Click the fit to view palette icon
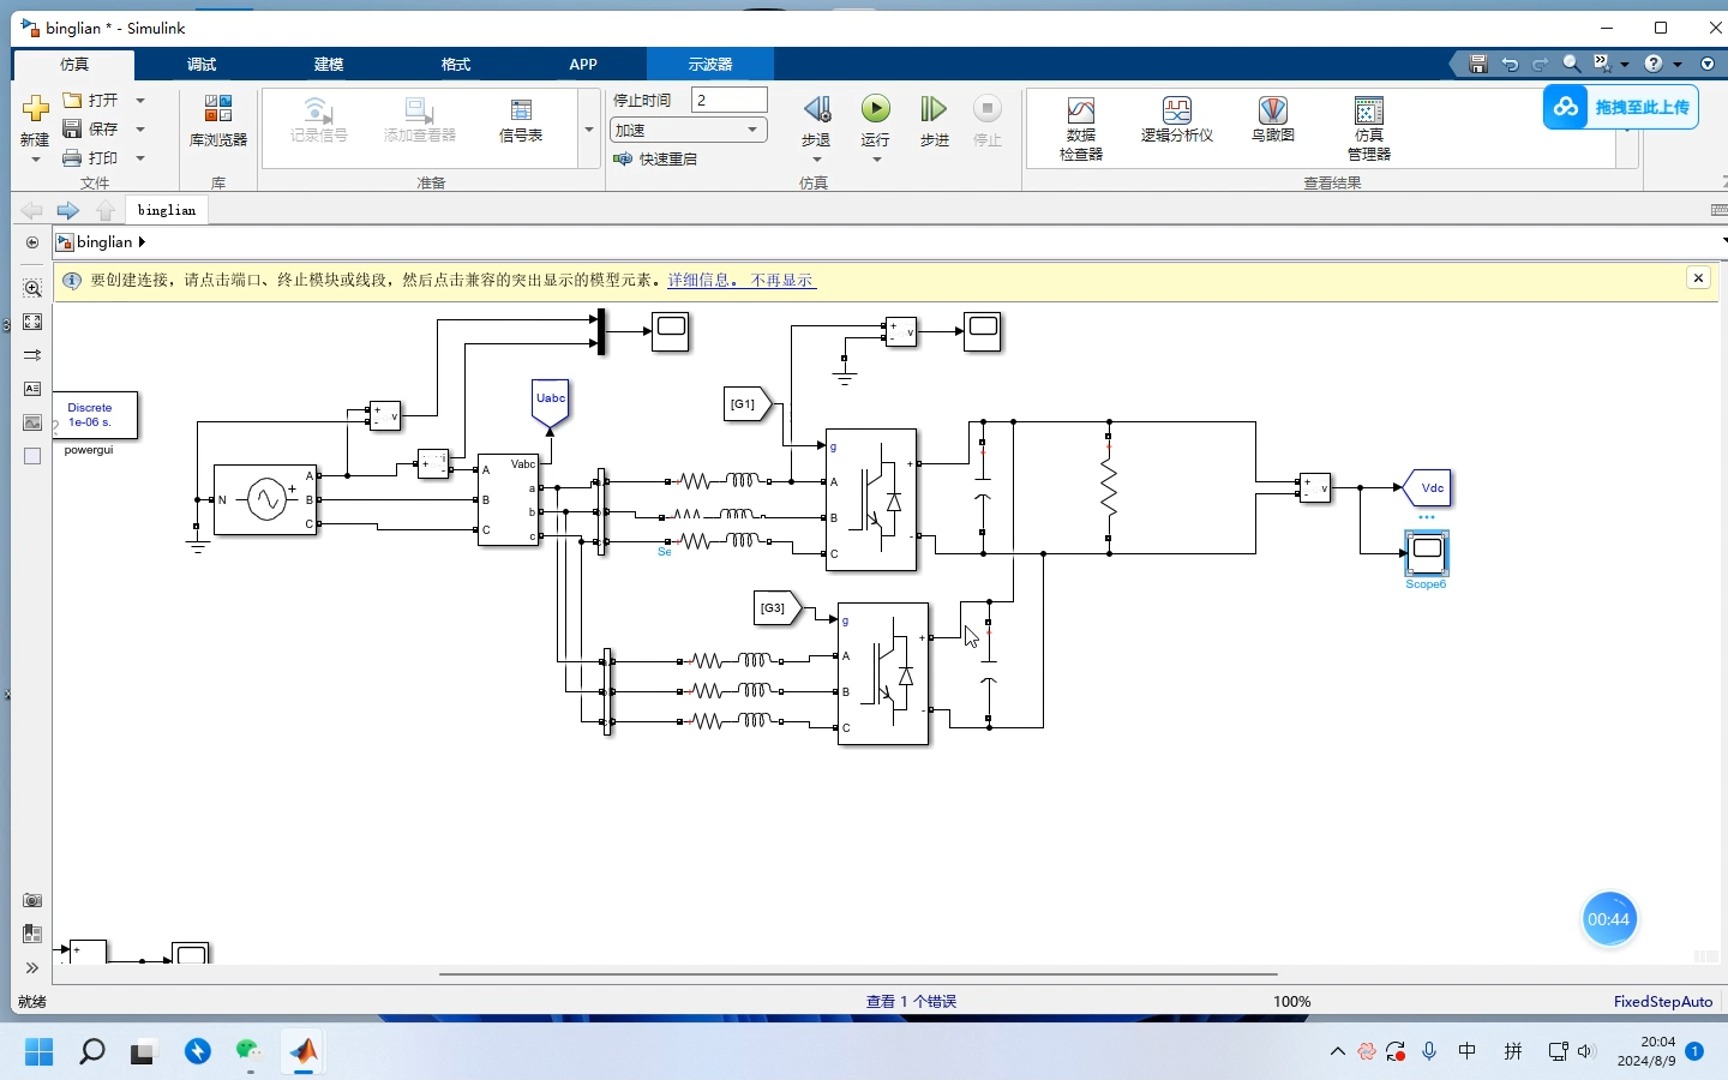 (32, 322)
